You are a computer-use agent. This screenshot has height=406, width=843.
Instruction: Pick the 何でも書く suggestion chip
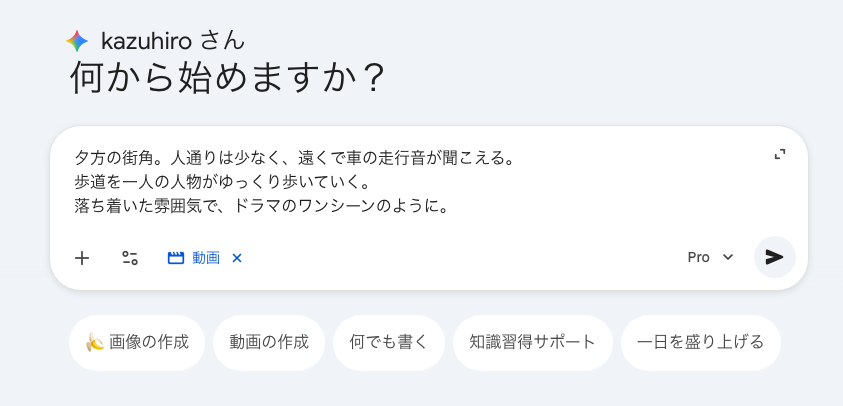(x=389, y=342)
